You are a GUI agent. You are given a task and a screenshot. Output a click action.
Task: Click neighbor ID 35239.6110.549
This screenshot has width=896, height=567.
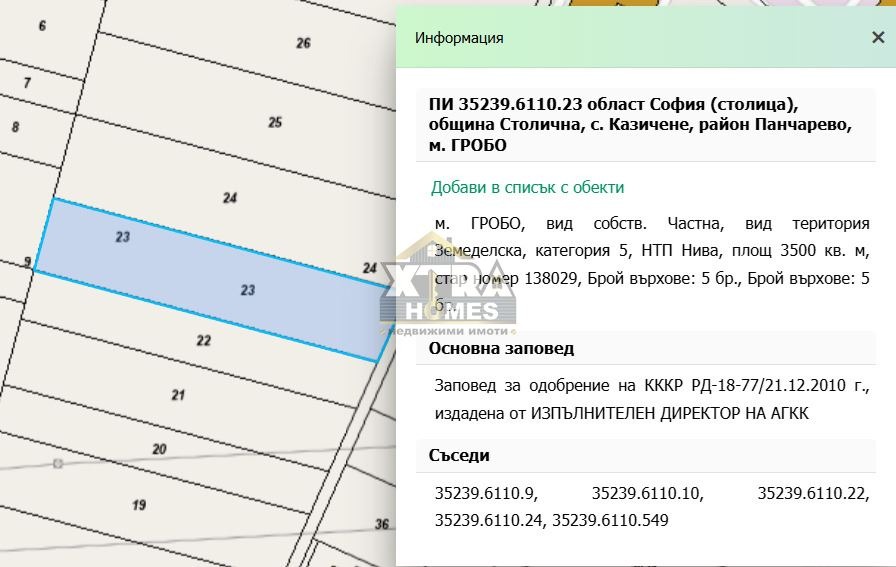pos(609,520)
